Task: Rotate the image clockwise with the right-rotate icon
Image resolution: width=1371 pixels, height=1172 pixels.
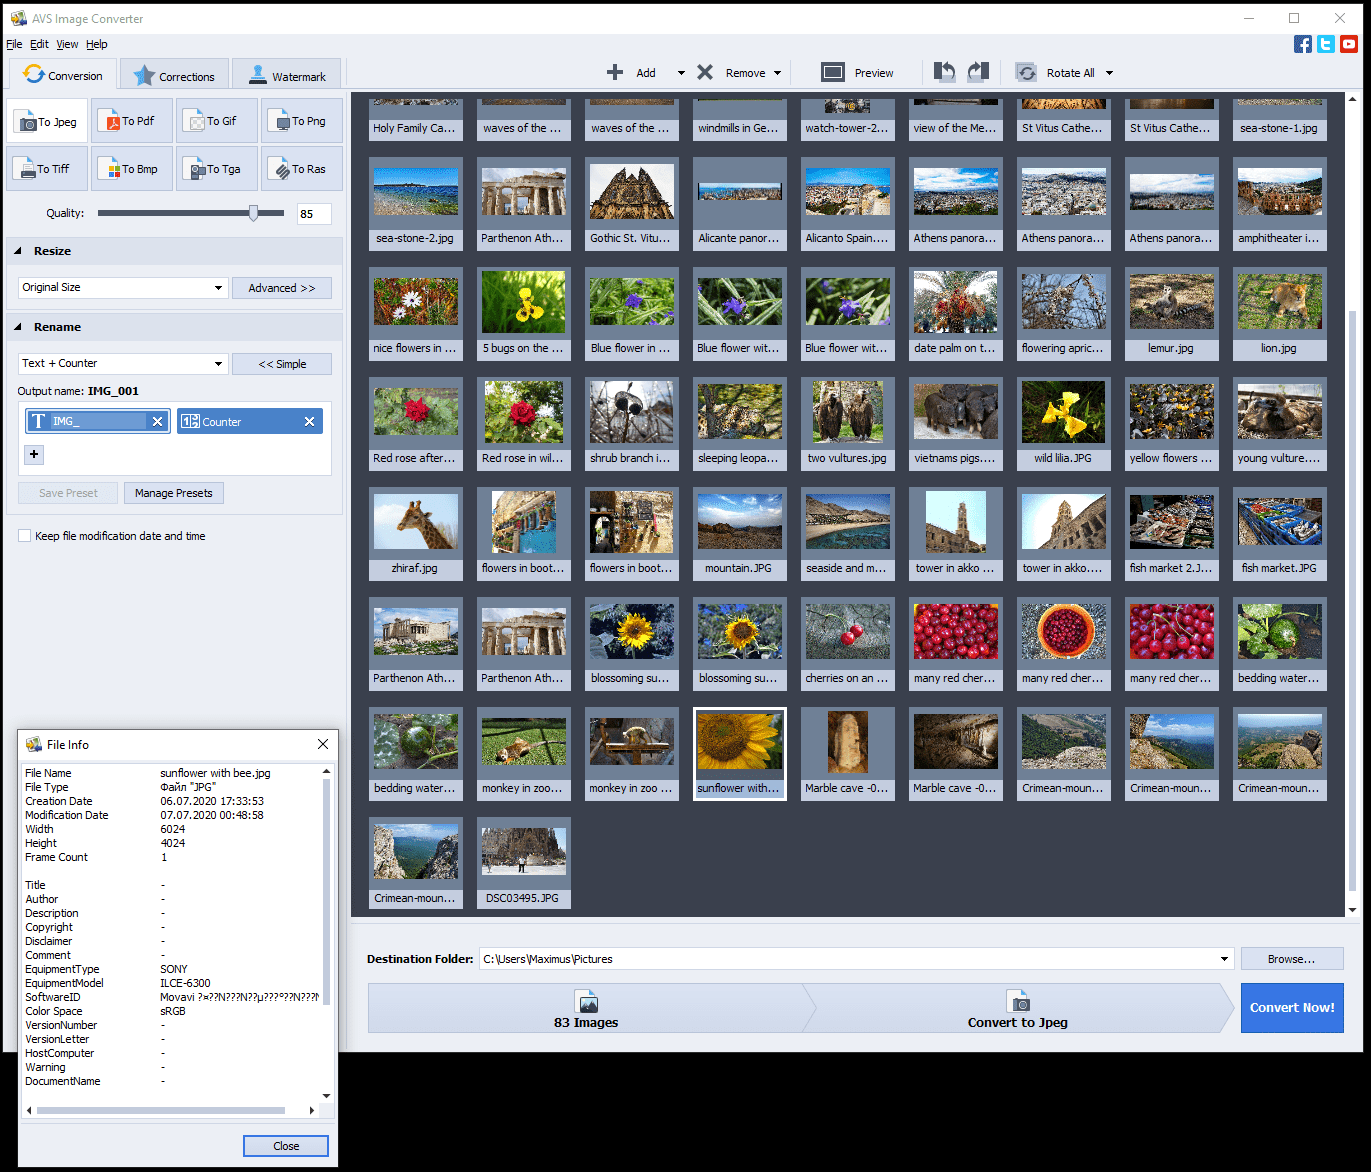Action: click(978, 72)
